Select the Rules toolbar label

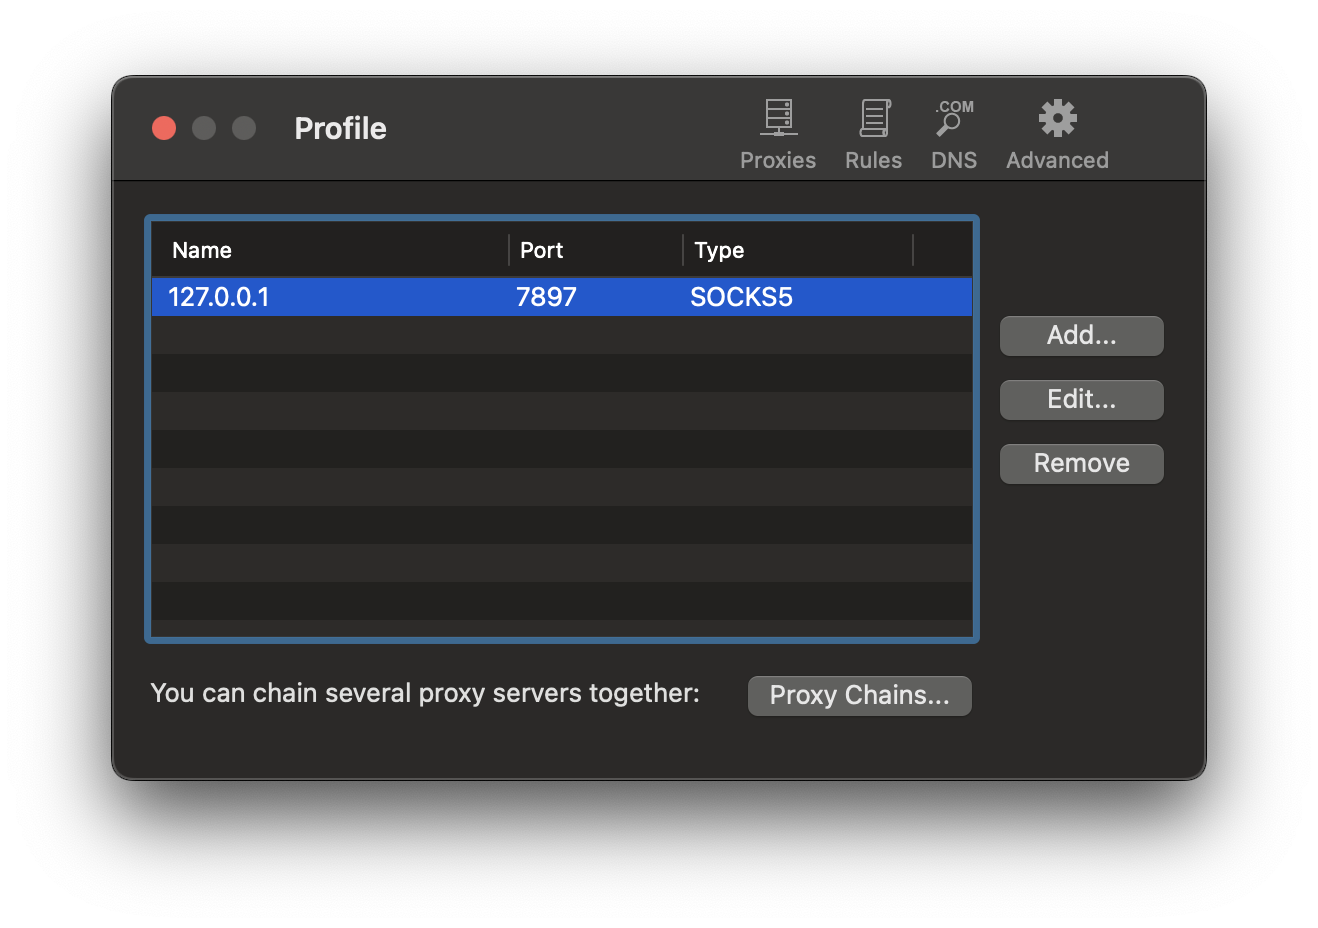point(872,160)
